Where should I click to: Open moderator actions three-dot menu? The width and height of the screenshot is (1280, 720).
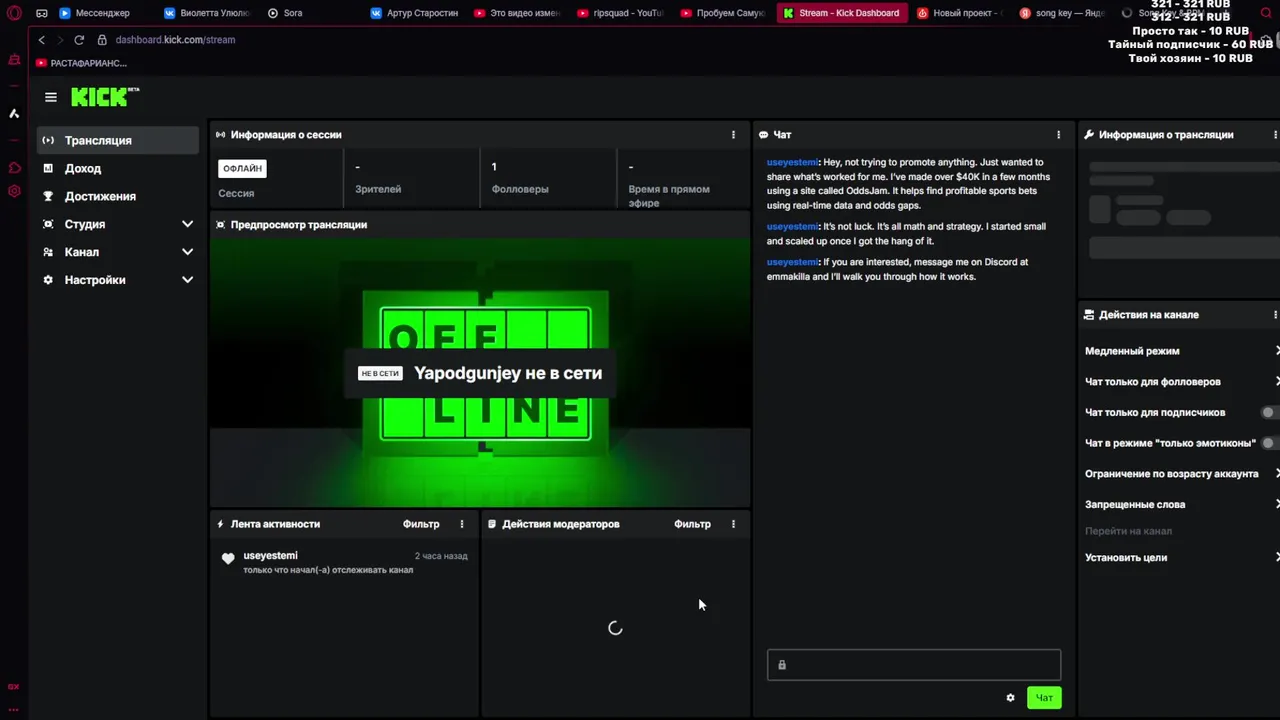point(733,524)
